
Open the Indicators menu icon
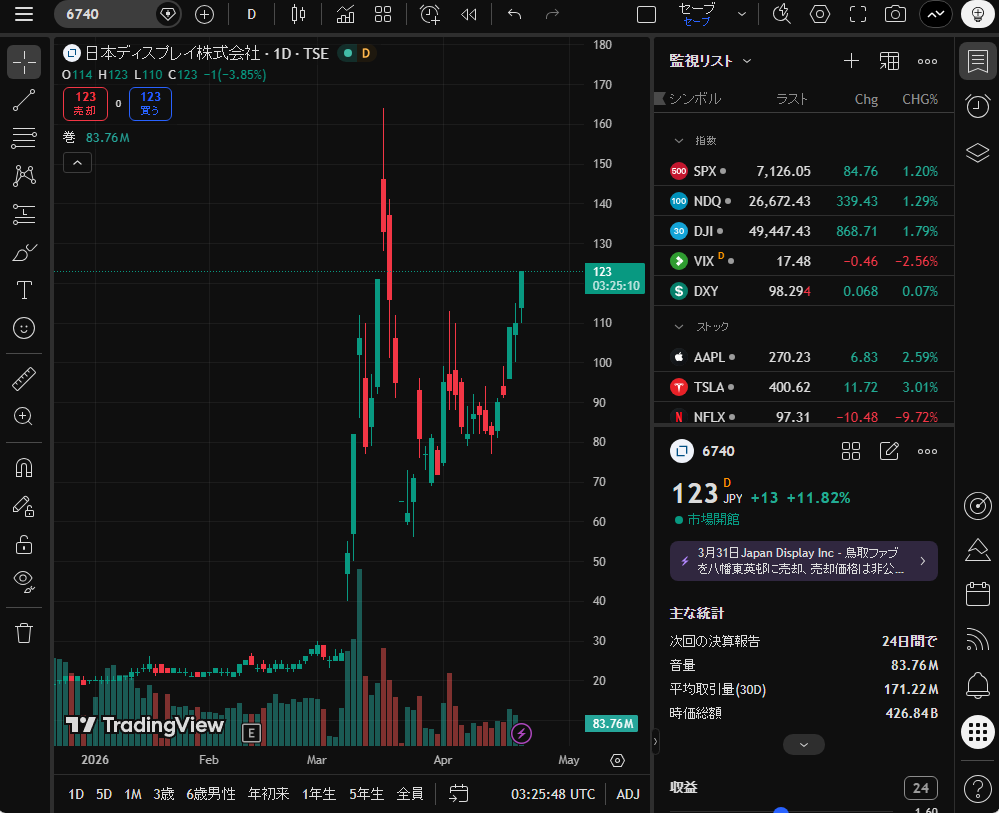(345, 14)
